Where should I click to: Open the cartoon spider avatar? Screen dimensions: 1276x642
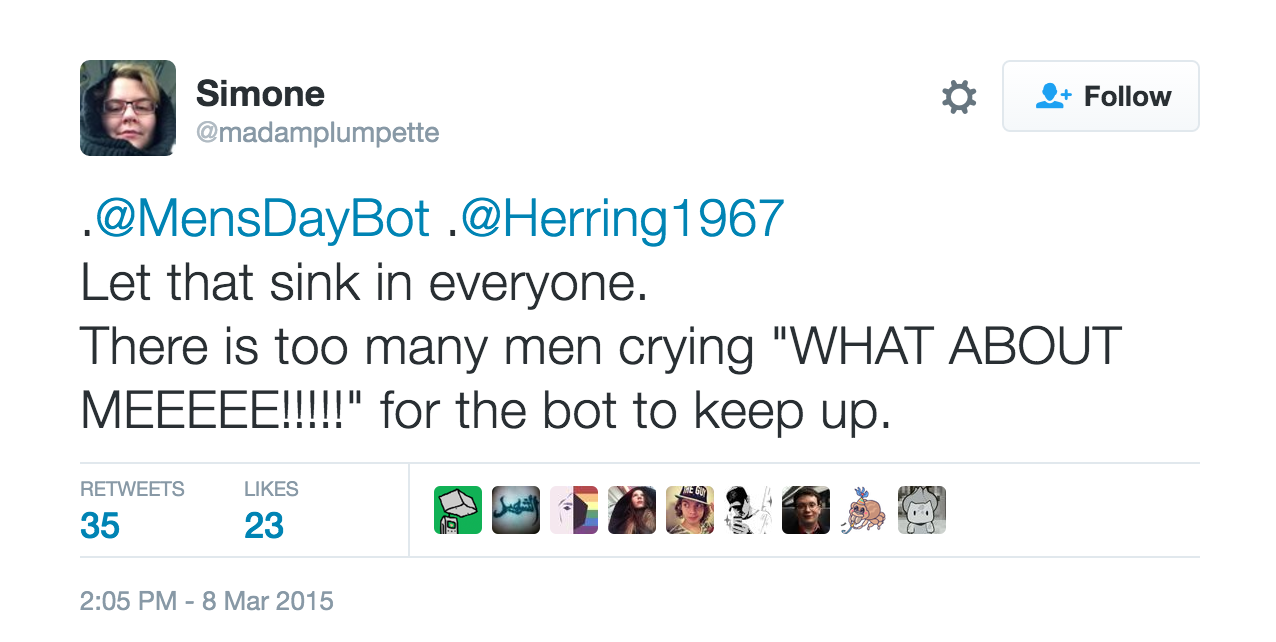point(864,510)
